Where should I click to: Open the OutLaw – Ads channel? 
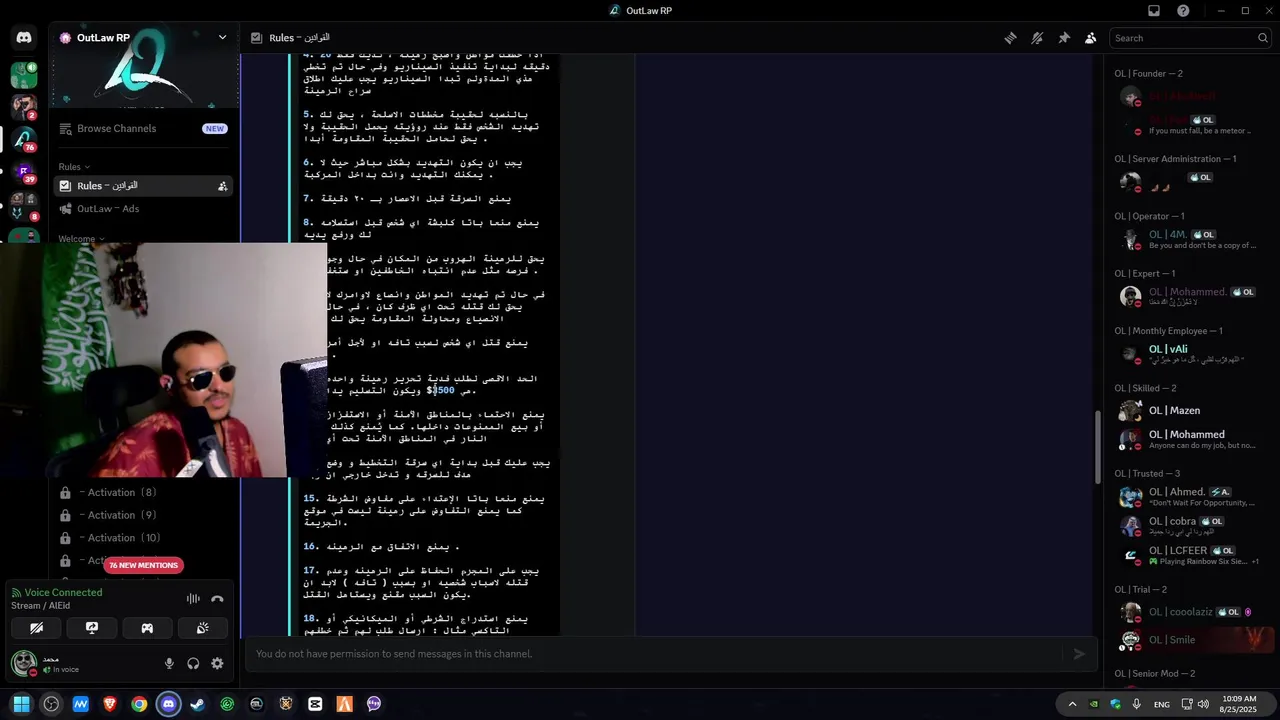[x=144, y=209]
